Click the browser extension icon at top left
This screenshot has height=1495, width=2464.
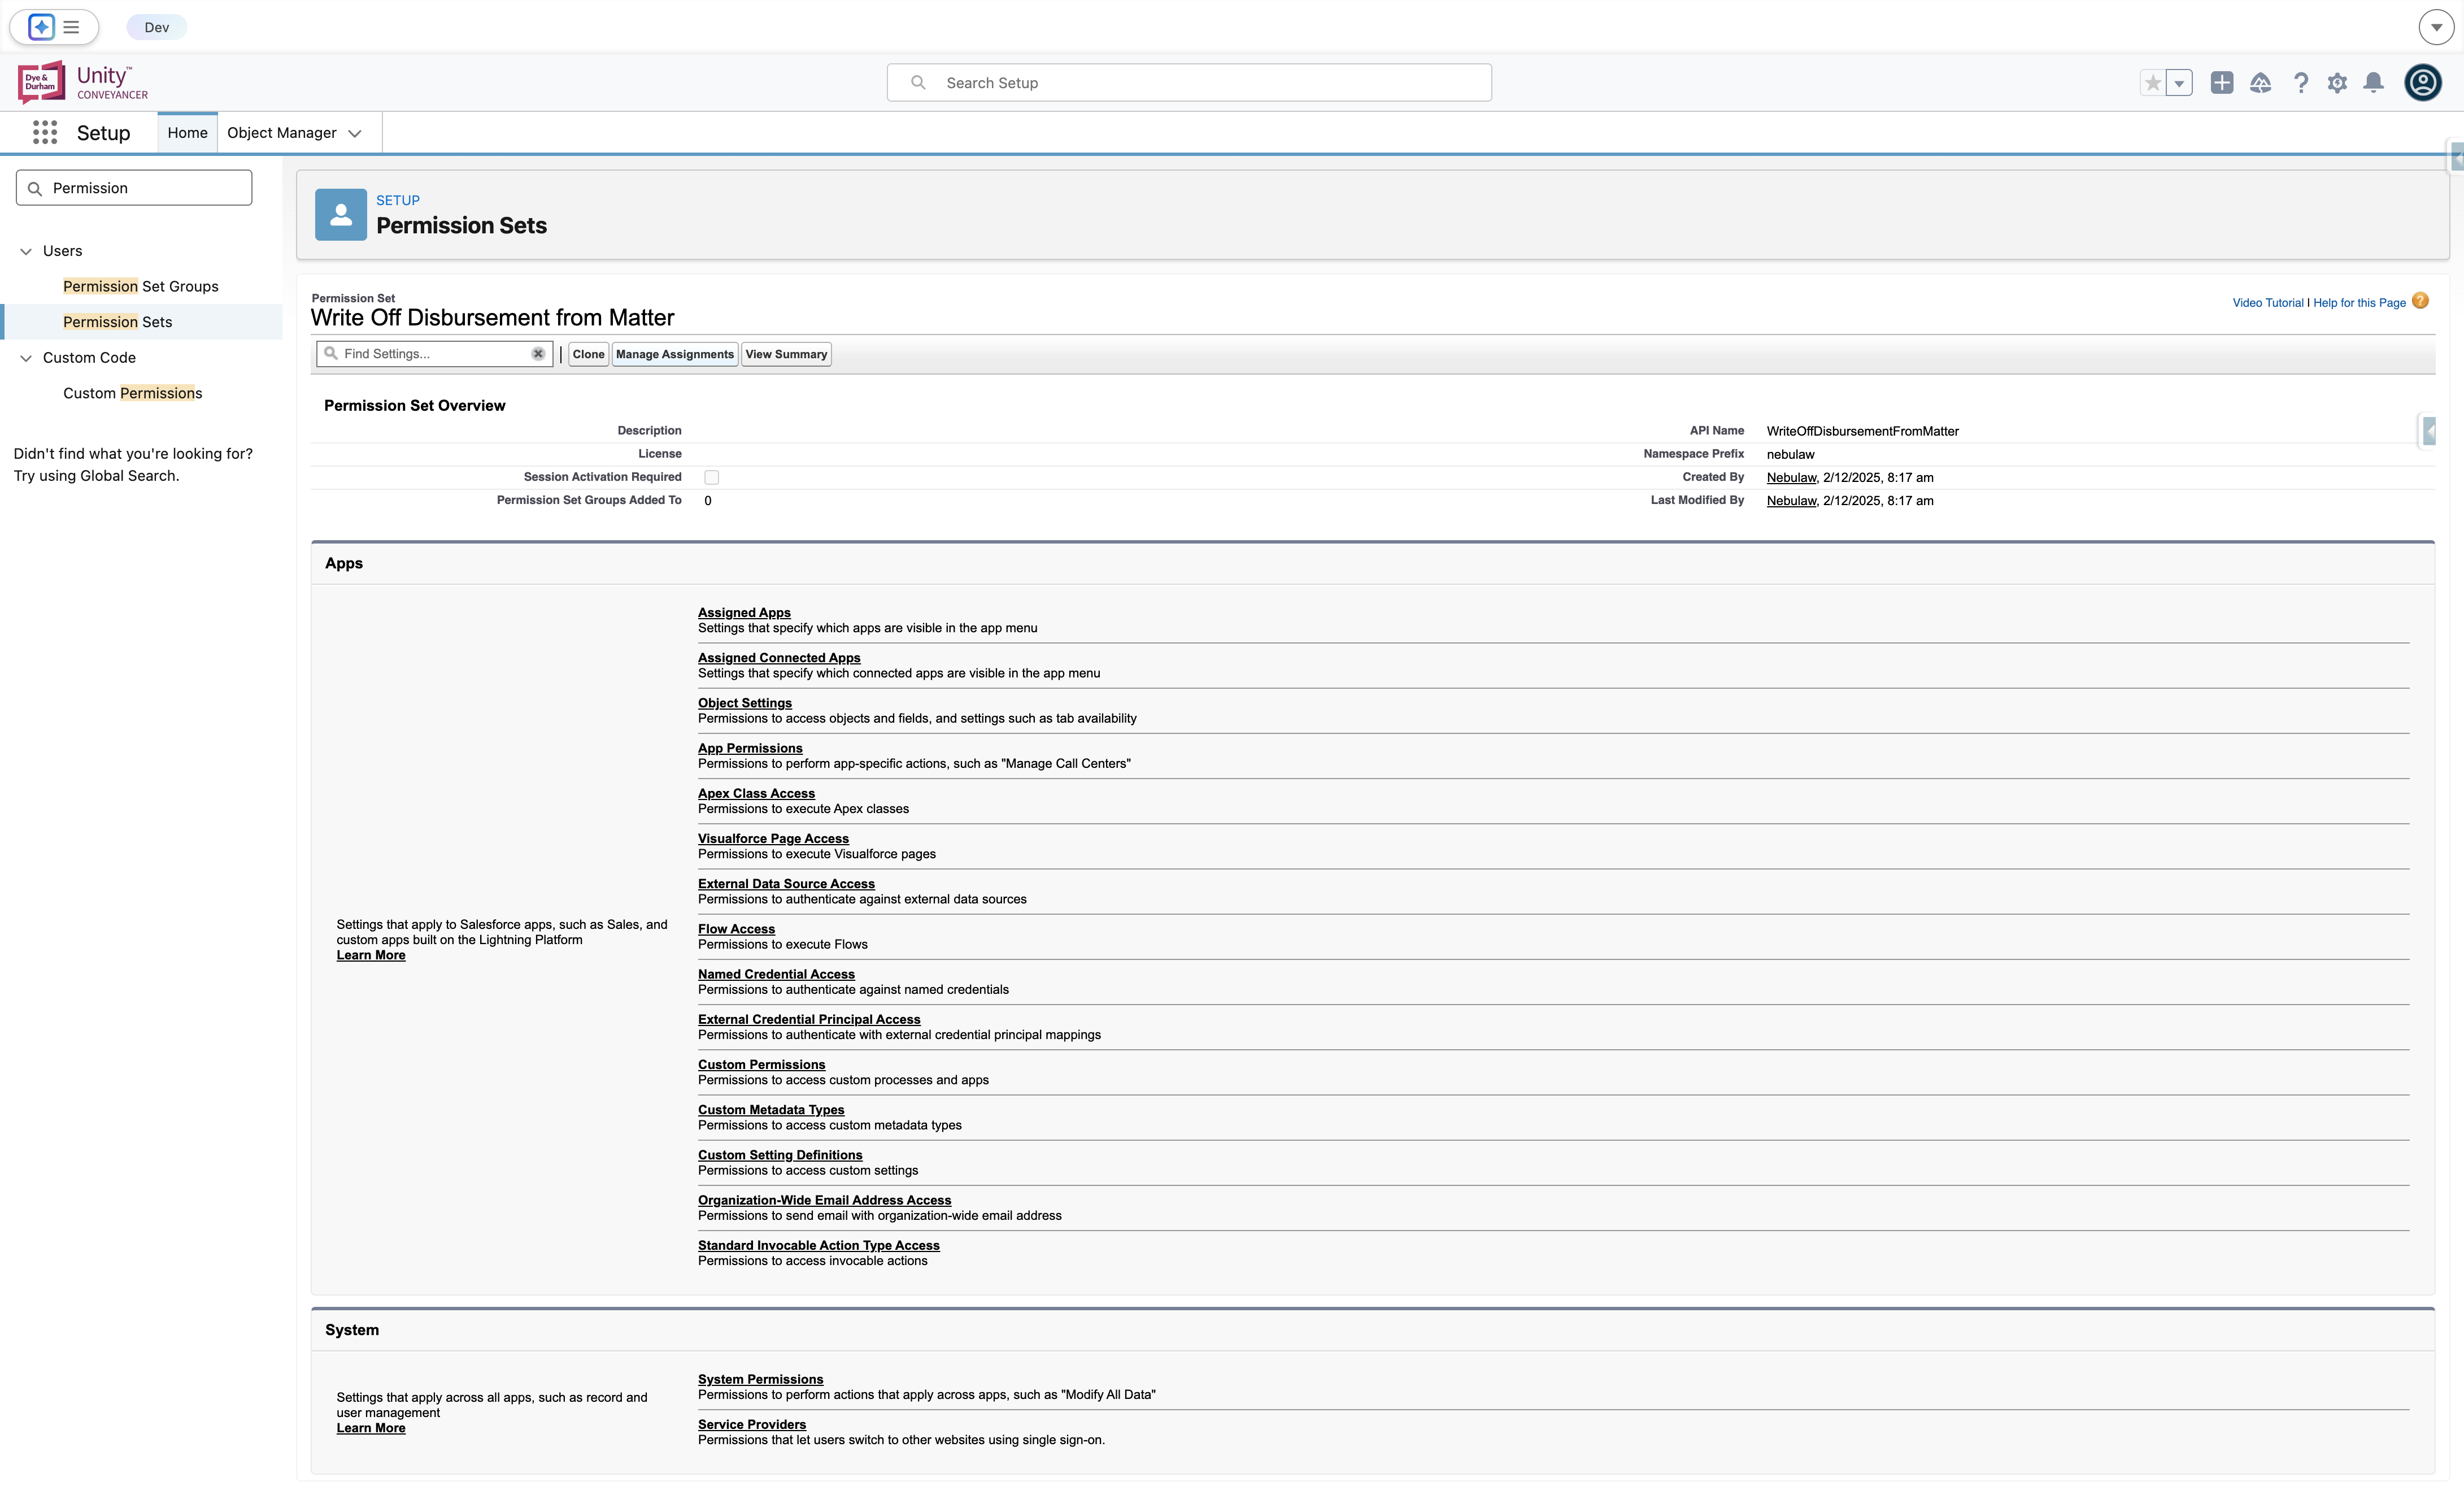(x=41, y=27)
